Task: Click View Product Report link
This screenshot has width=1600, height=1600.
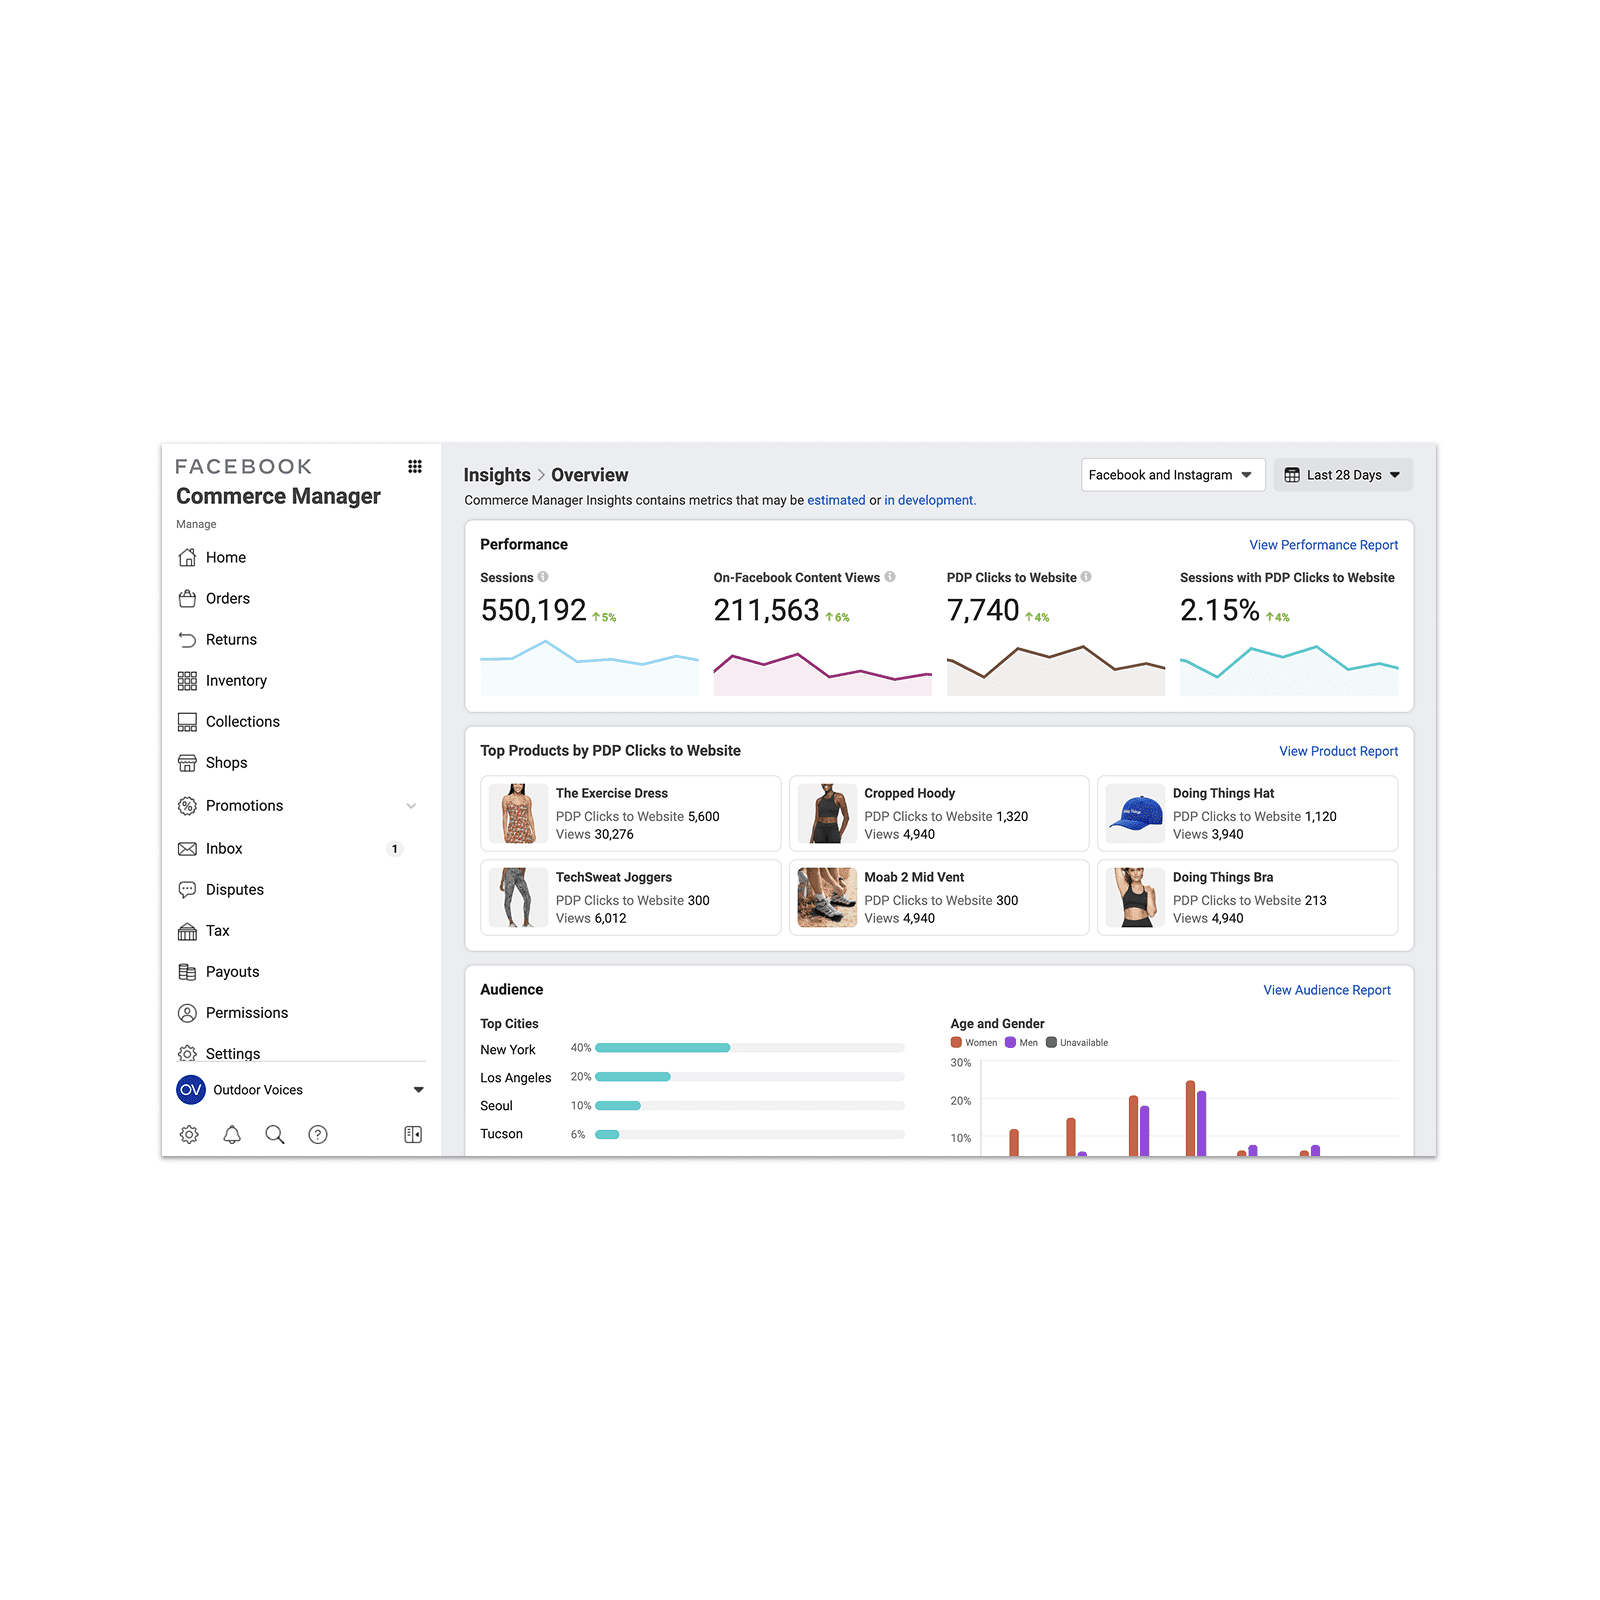Action: pos(1339,751)
